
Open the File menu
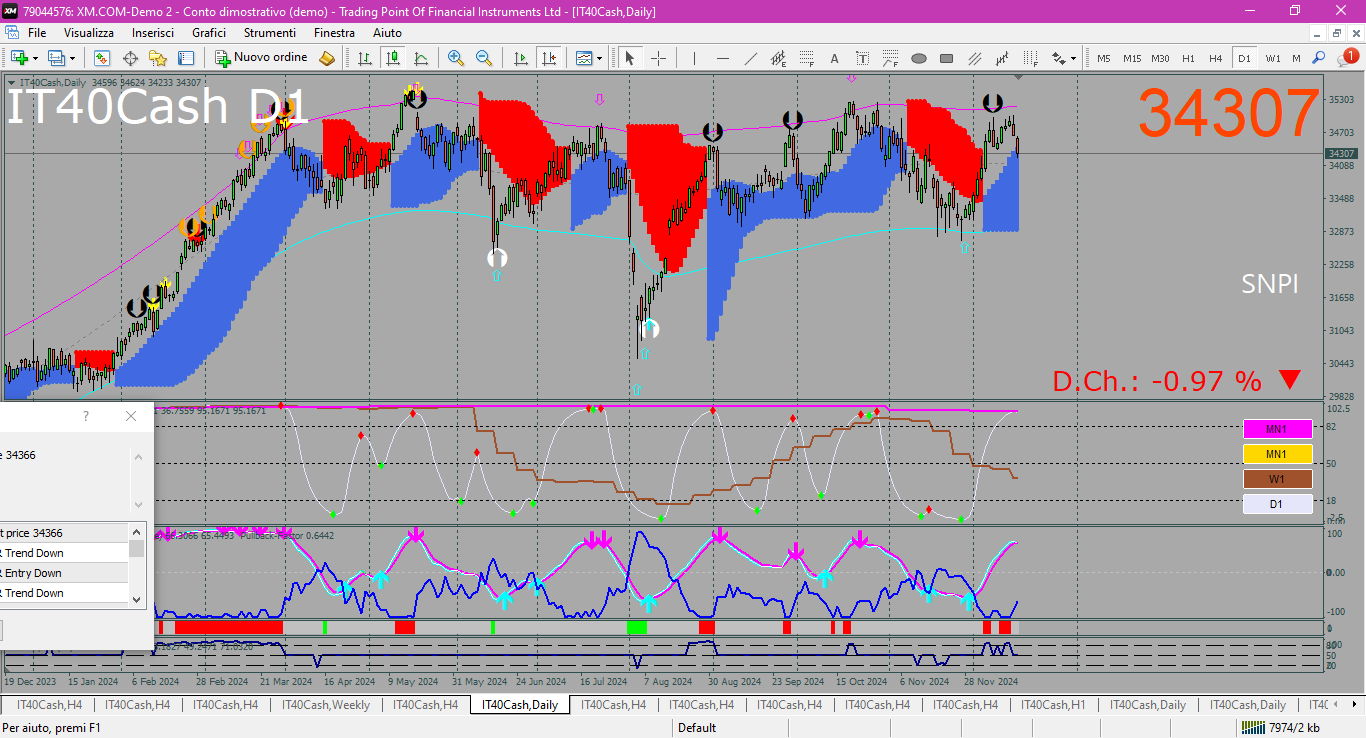click(x=37, y=32)
